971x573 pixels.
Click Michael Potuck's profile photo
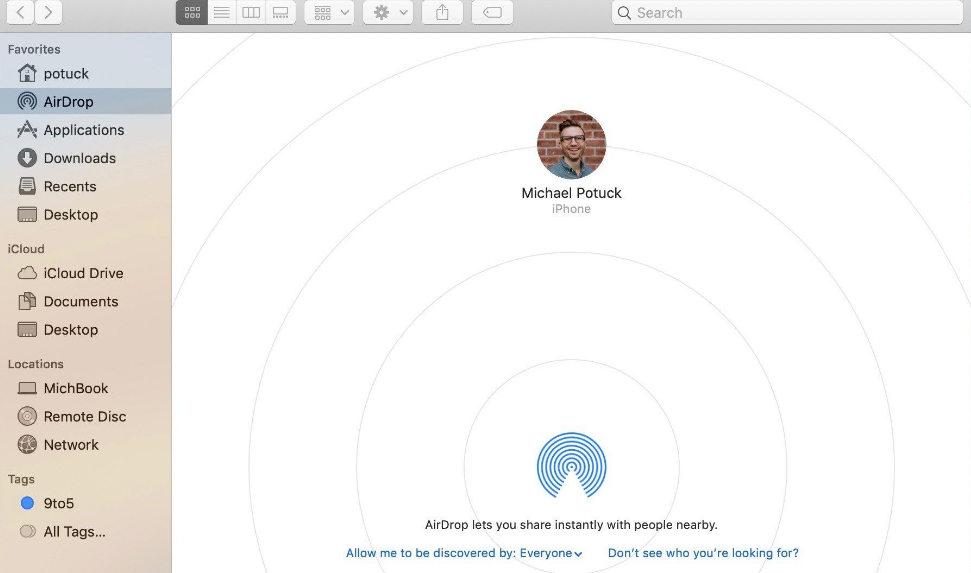pyautogui.click(x=571, y=145)
